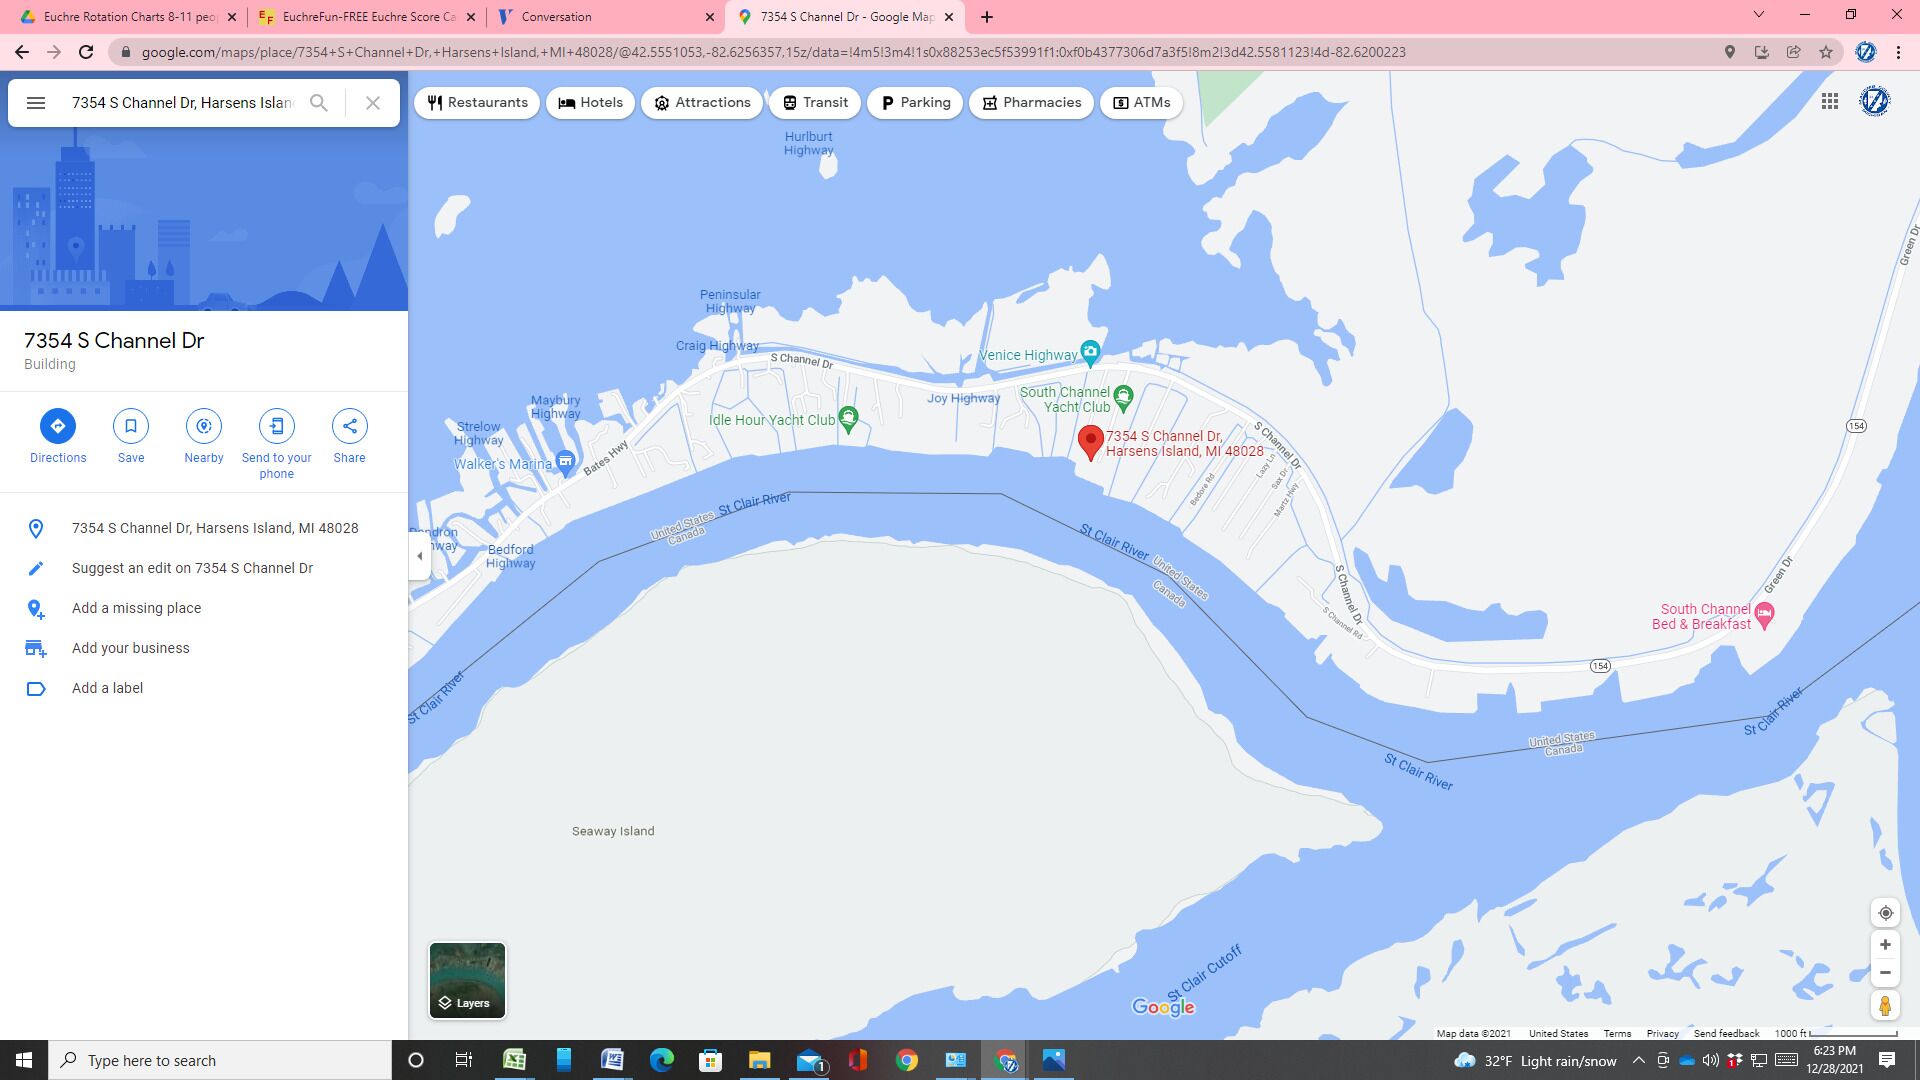Filter map by Attractions
Viewport: 1920px width, 1080px height.
click(x=702, y=103)
